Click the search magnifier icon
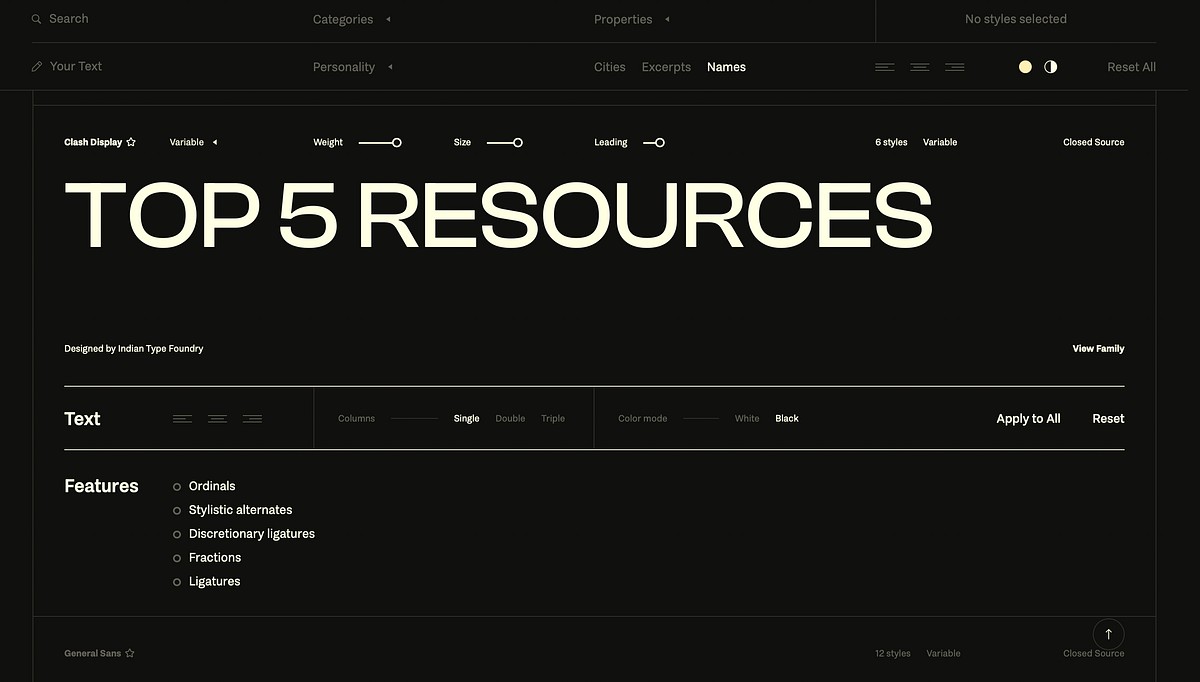This screenshot has height=682, width=1200. tap(35, 18)
